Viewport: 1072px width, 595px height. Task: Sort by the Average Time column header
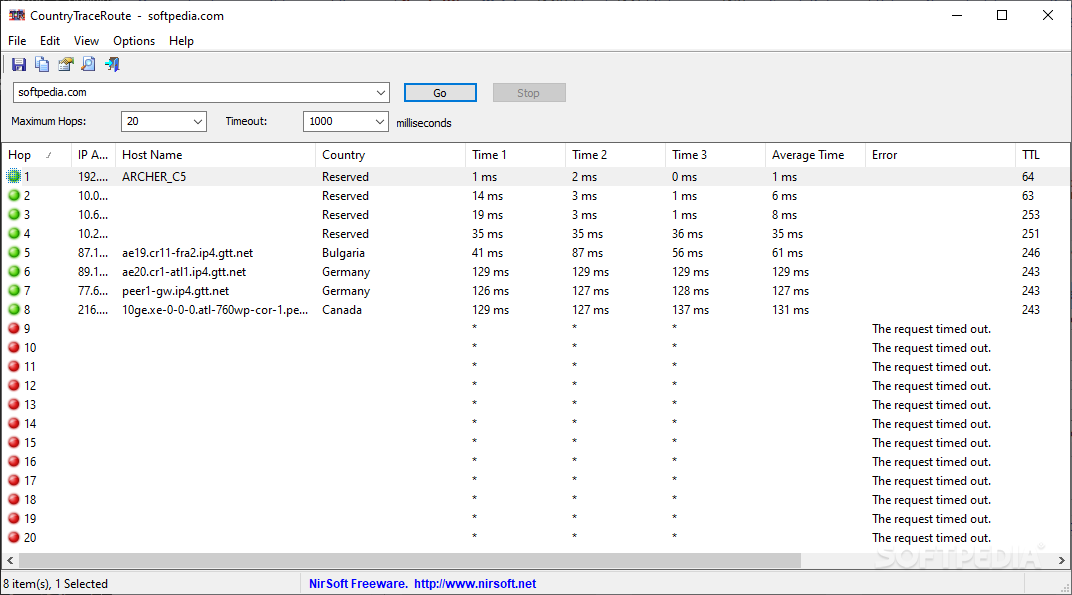pos(815,155)
